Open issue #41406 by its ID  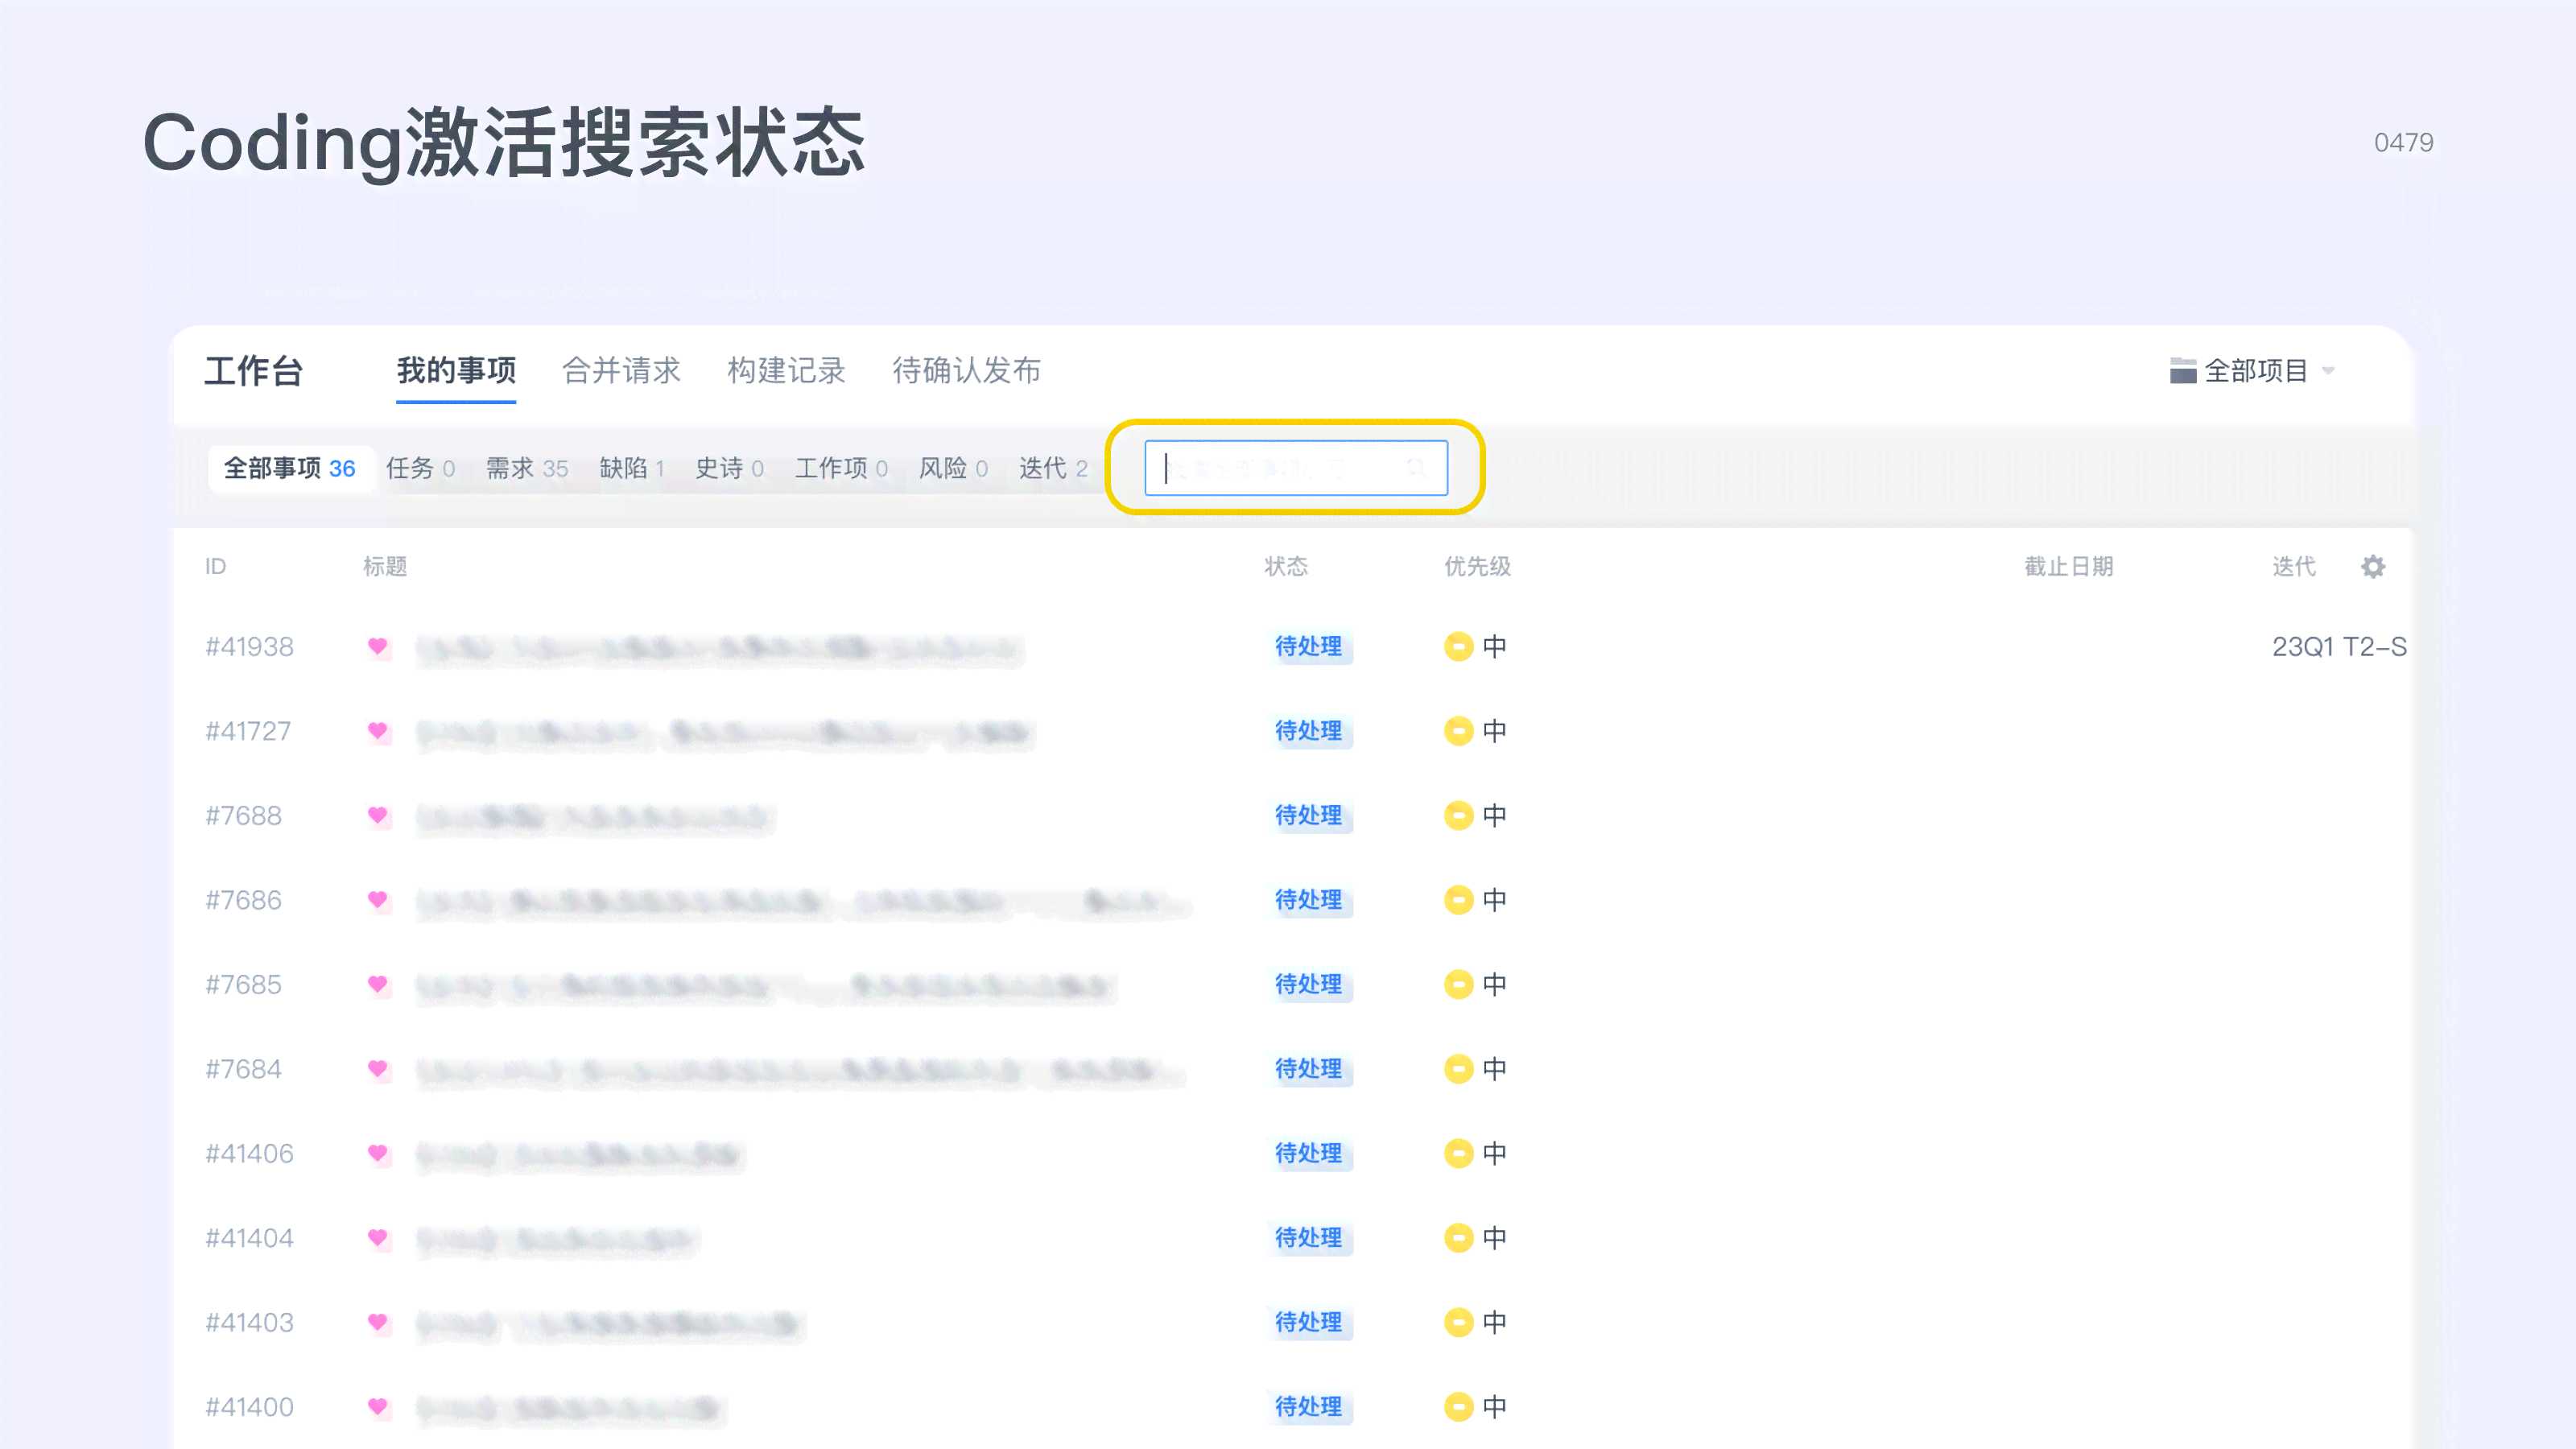click(x=250, y=1154)
